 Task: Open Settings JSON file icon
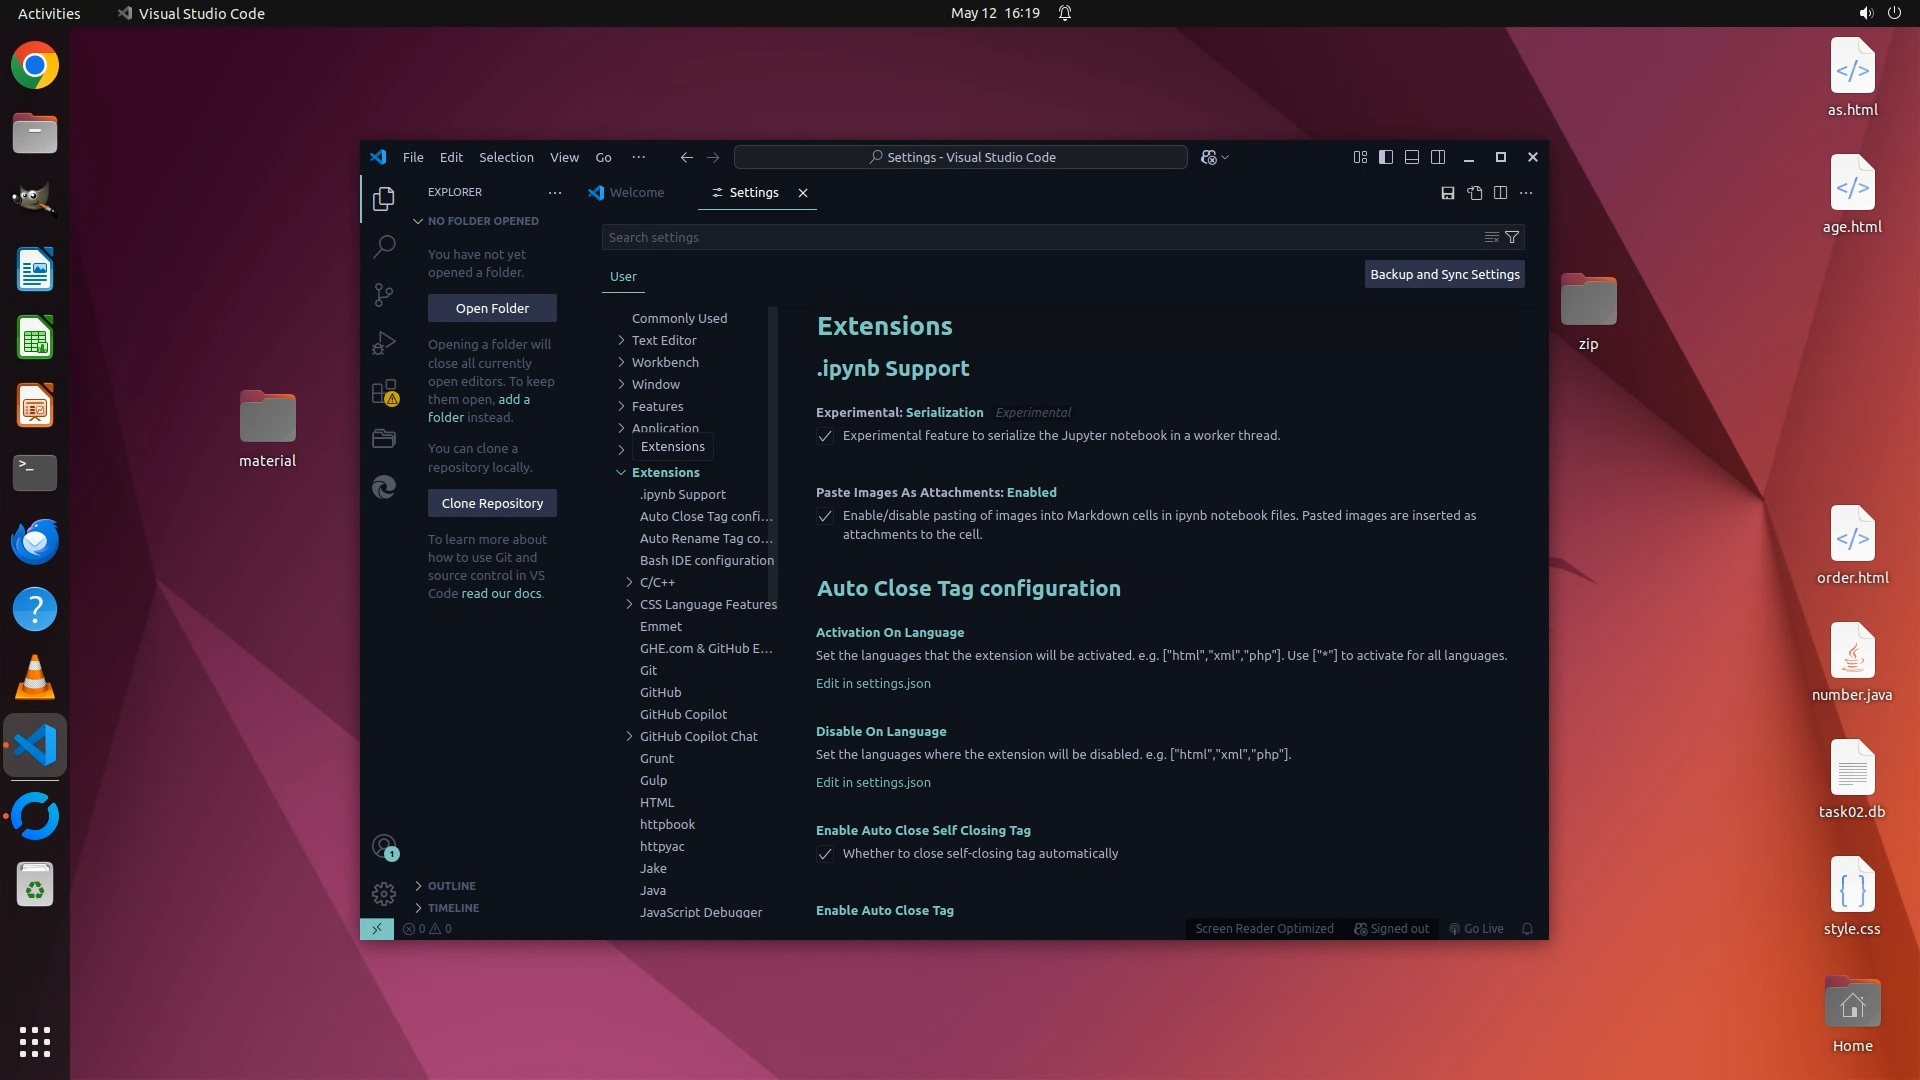click(x=1474, y=193)
